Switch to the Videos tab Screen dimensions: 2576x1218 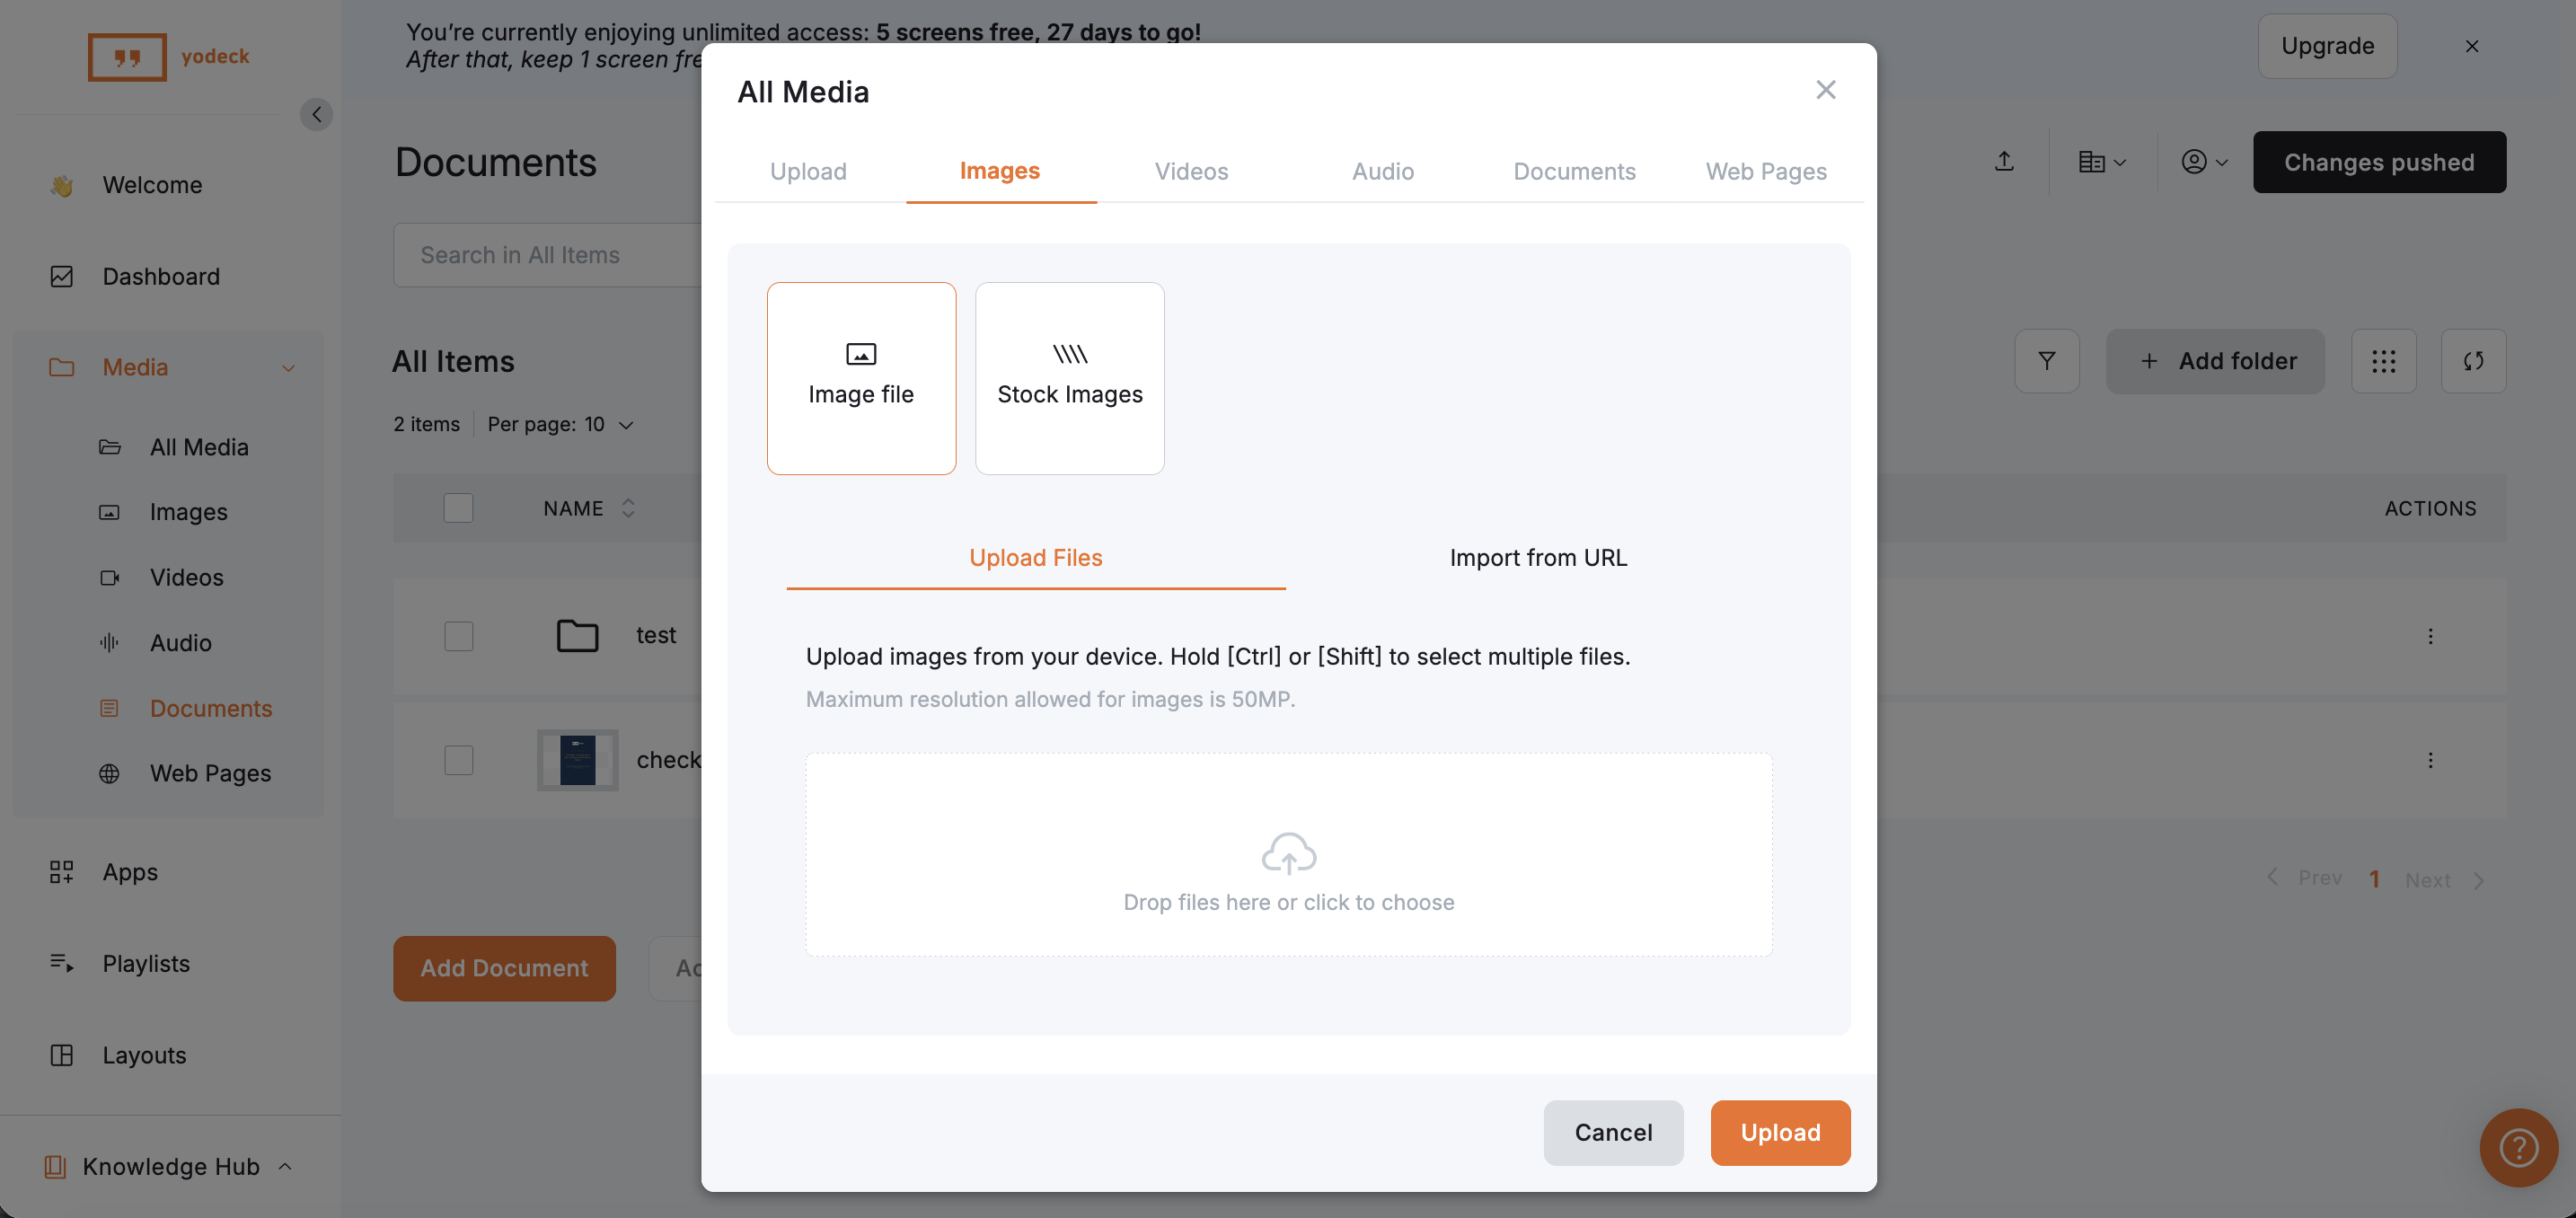(x=1191, y=171)
